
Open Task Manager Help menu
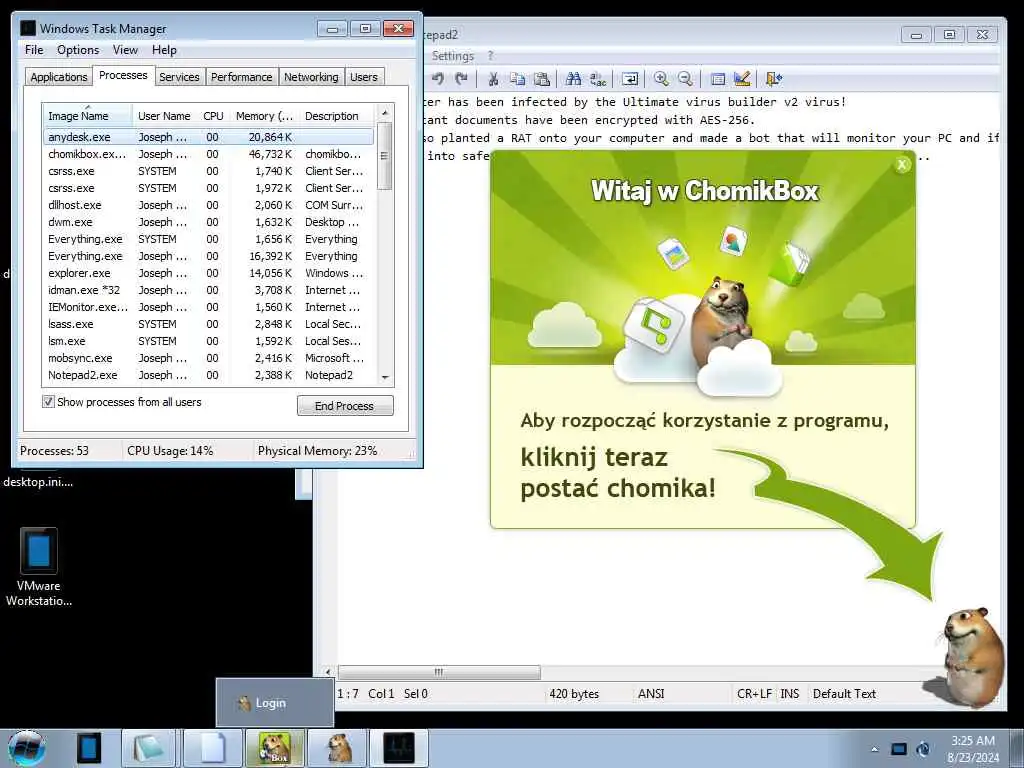click(x=164, y=50)
